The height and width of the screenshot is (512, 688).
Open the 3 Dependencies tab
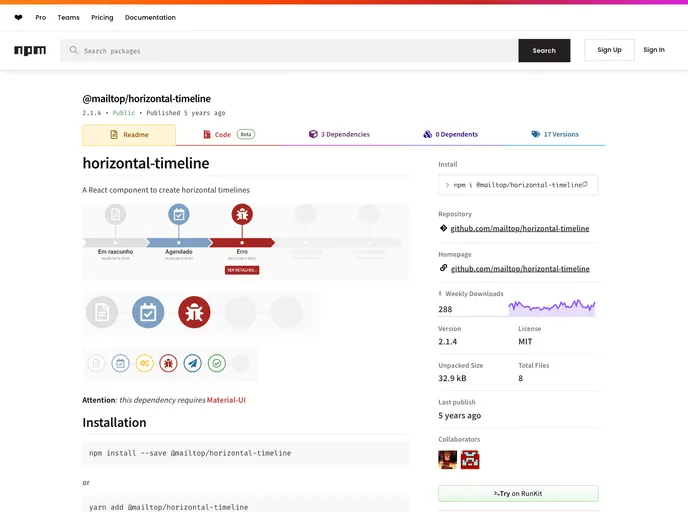(x=339, y=134)
